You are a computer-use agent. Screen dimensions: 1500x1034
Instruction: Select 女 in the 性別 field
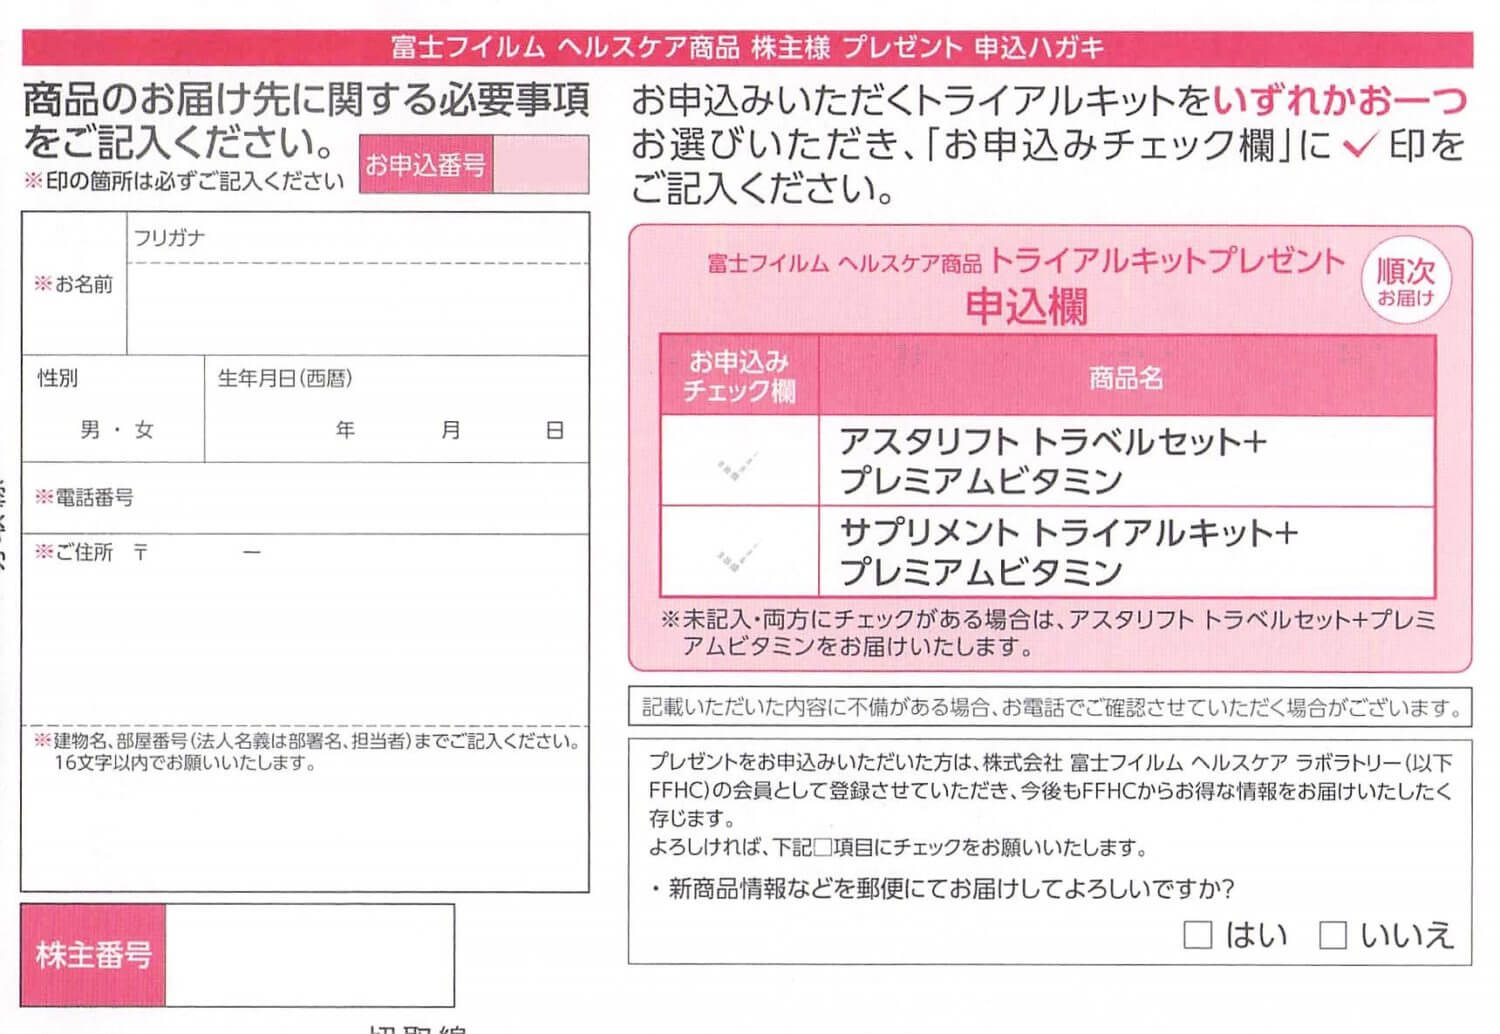[x=144, y=430]
